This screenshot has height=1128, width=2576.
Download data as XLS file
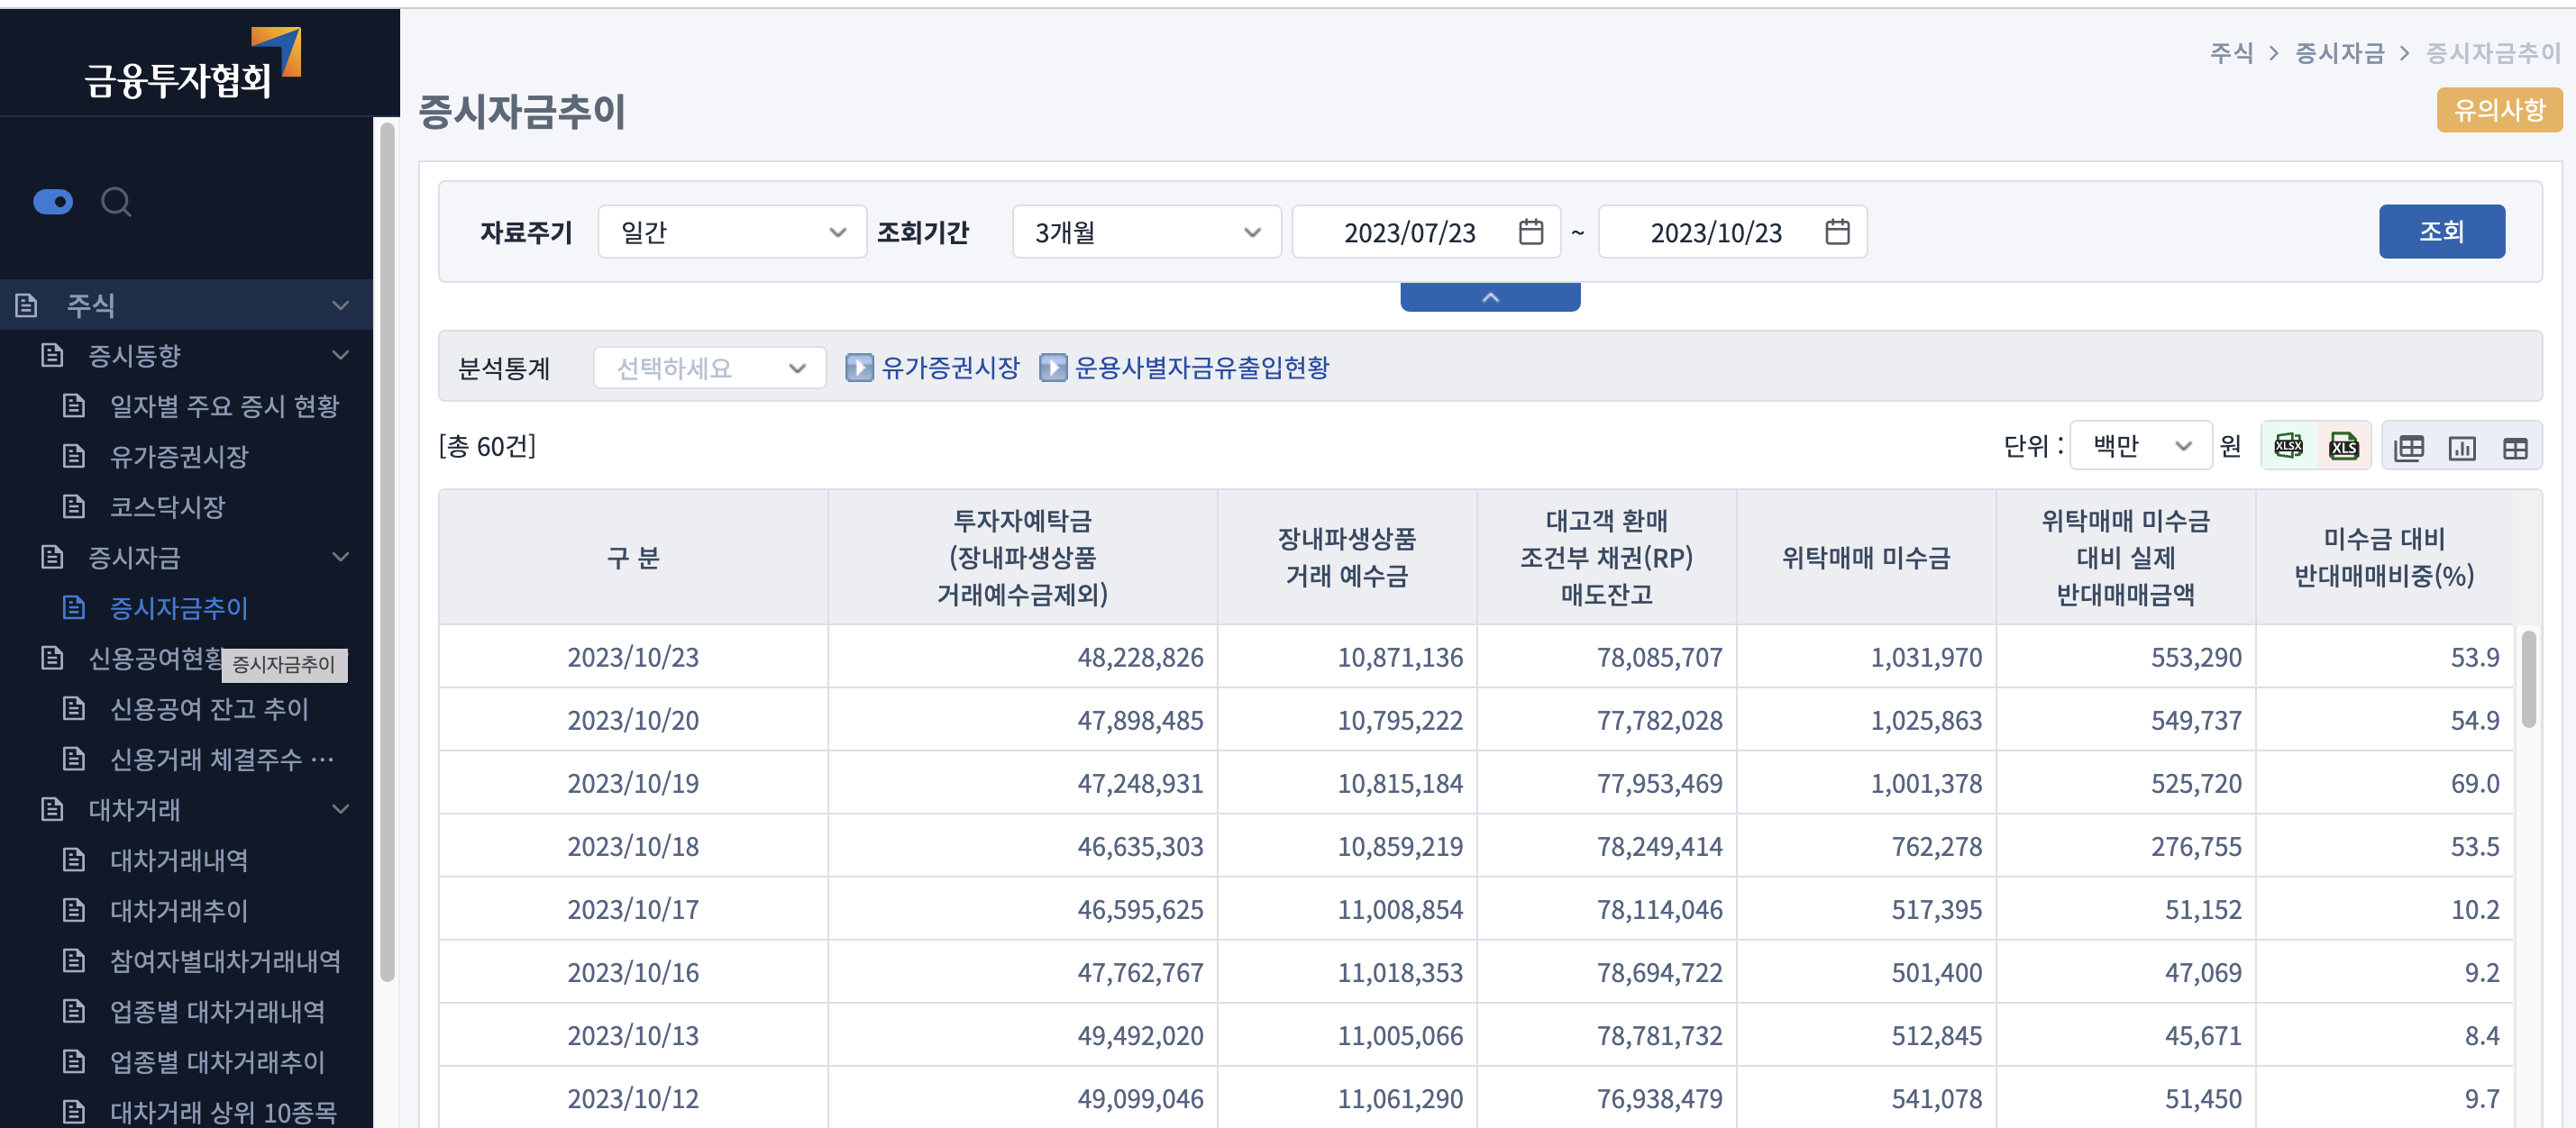tap(2343, 446)
